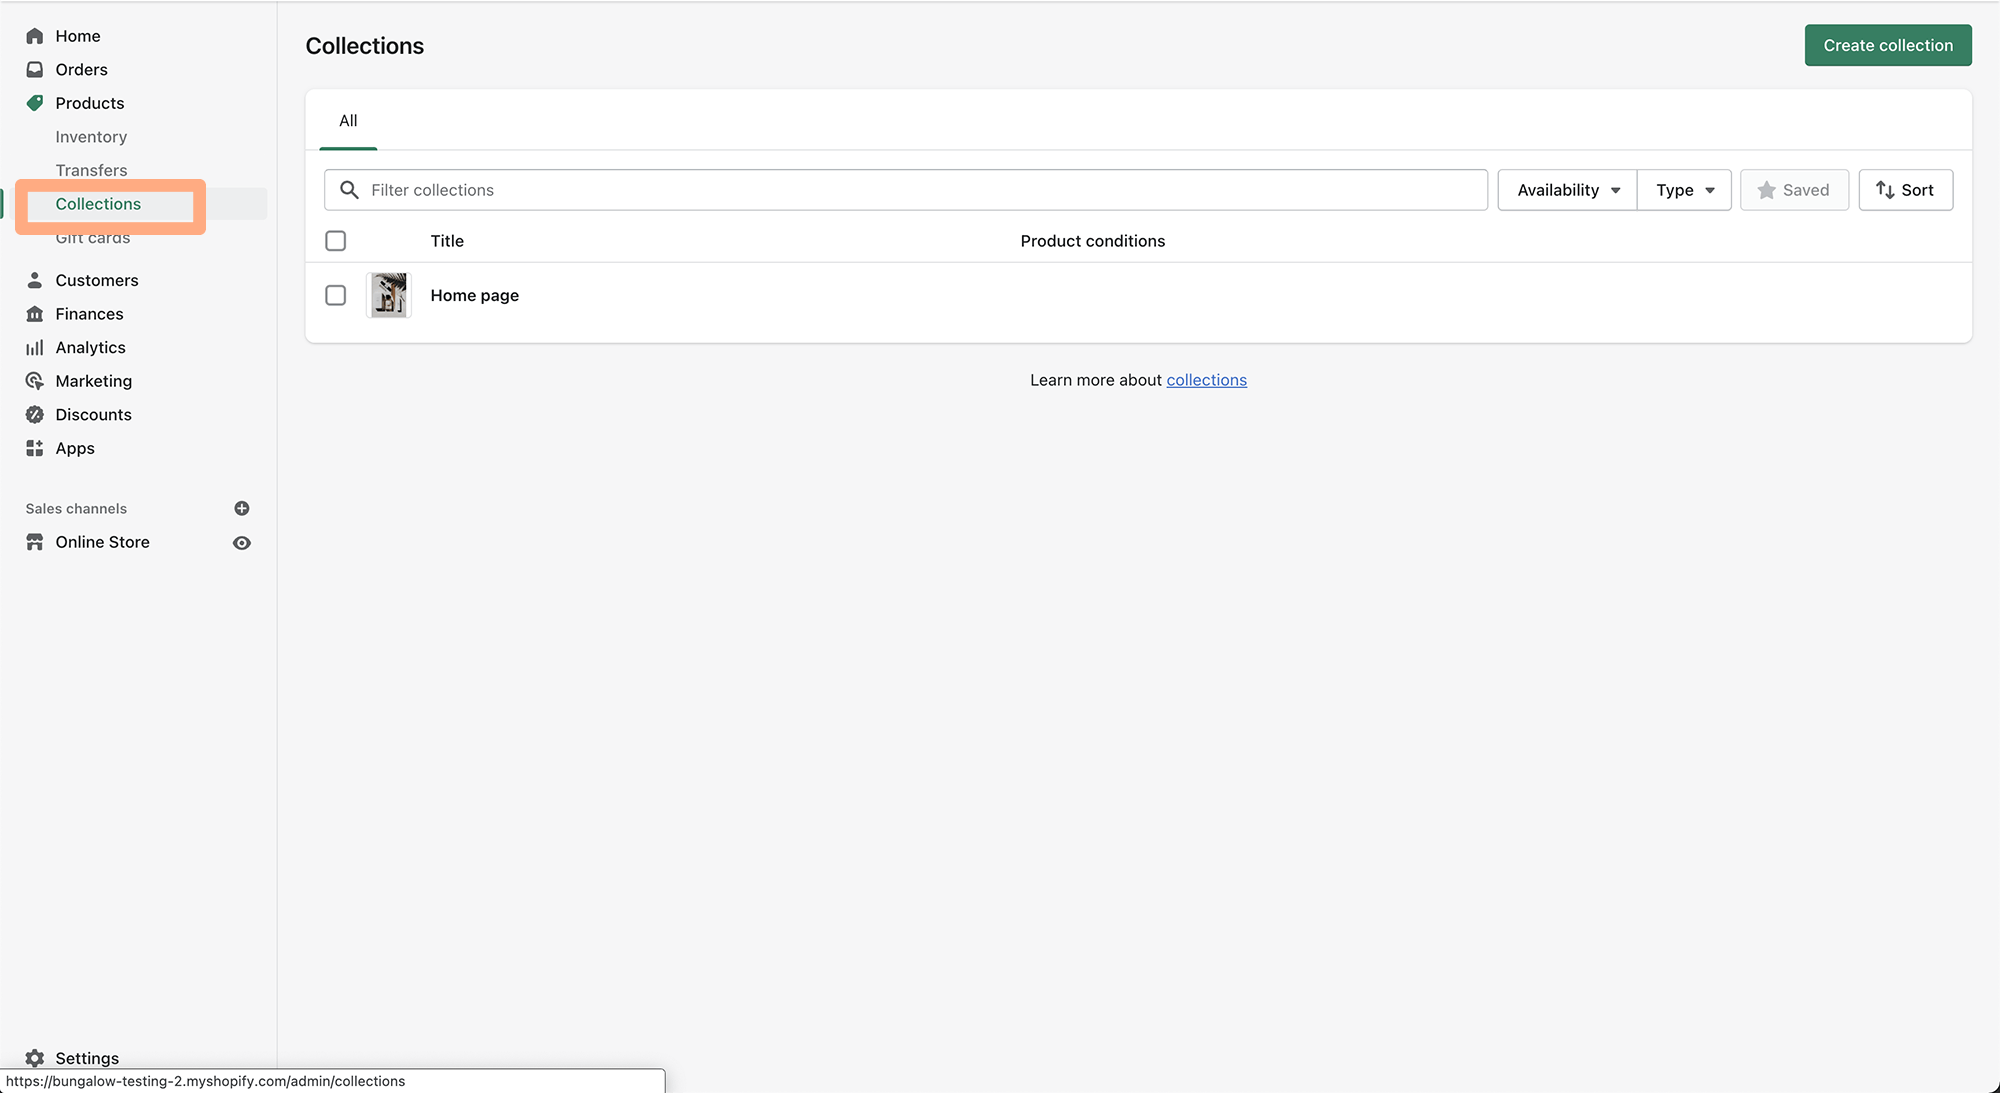This screenshot has width=2000, height=1093.
Task: Click the sort arrows icon
Action: (x=1885, y=190)
